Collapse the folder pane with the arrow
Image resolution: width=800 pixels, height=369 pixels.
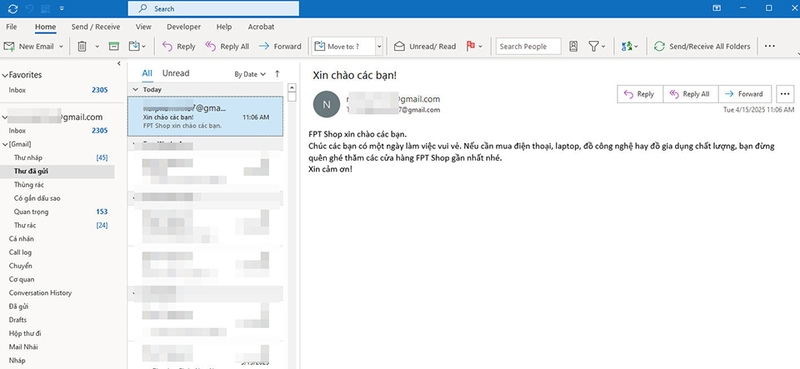[x=119, y=63]
